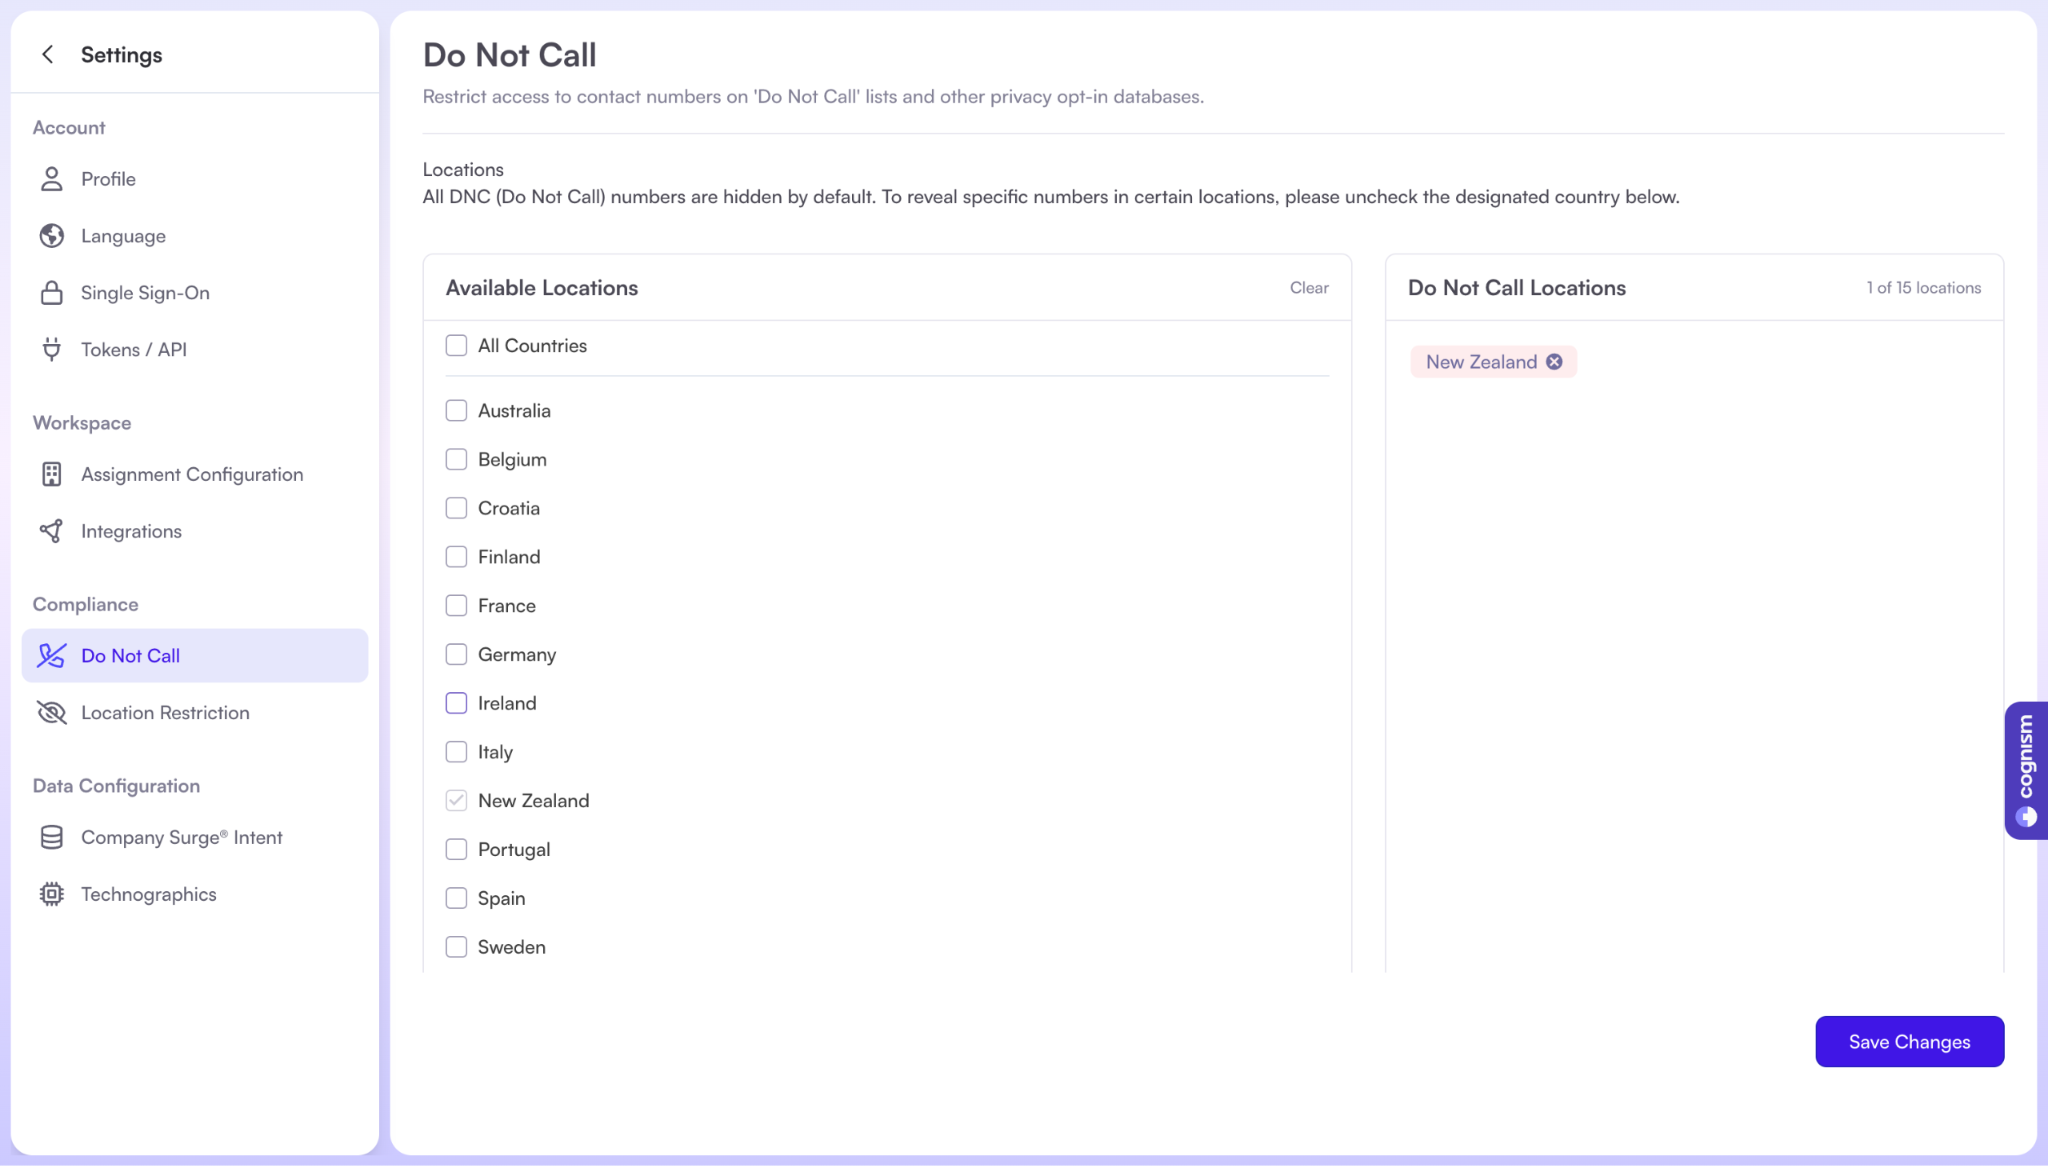Viewport: 2048px width, 1166px height.
Task: Open Assignment Configuration settings
Action: (192, 475)
